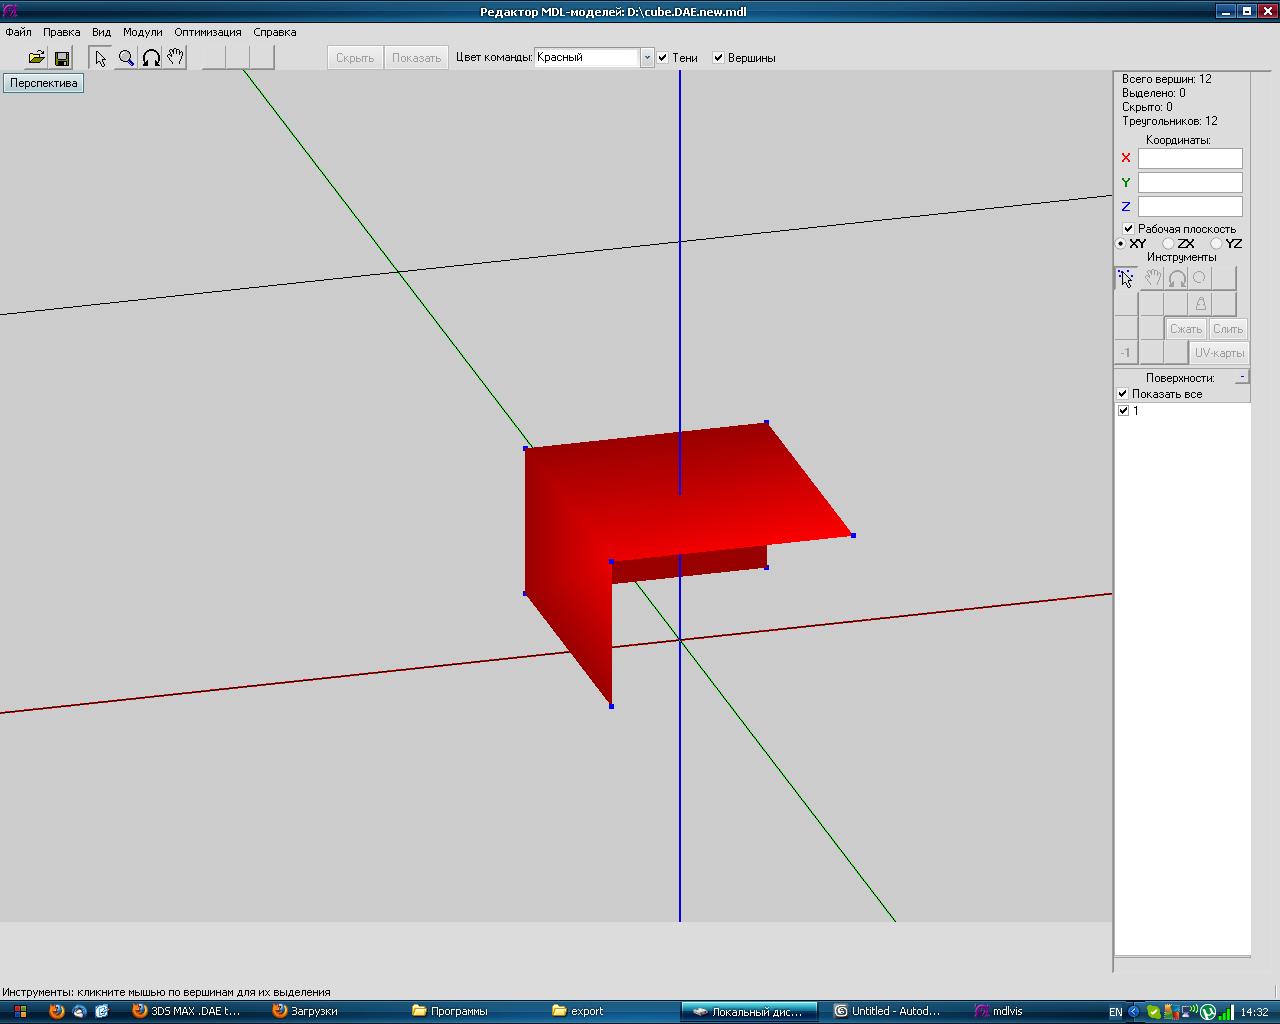Open the Цвет команды color dropdown
The width and height of the screenshot is (1280, 1024).
pos(647,58)
